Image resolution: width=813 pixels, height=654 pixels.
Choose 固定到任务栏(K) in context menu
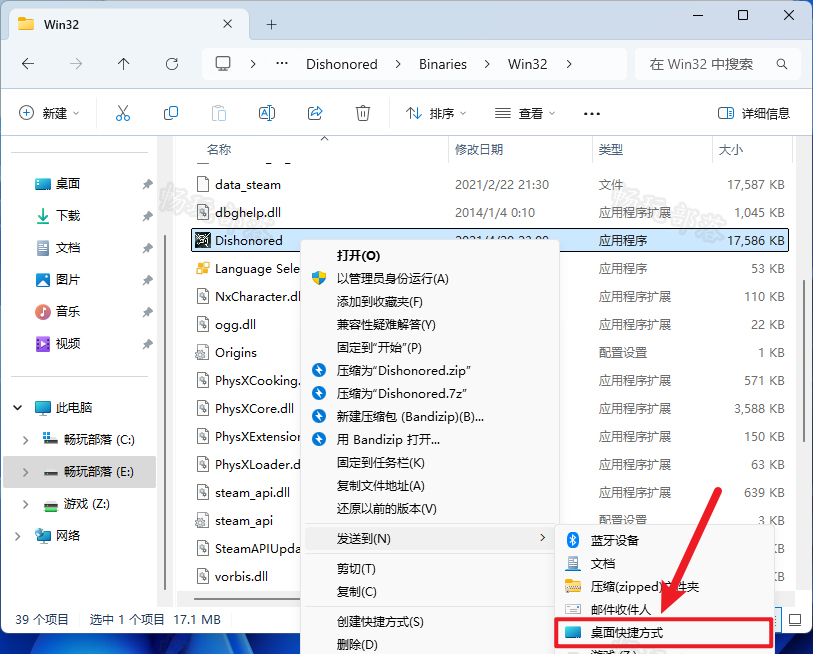381,463
